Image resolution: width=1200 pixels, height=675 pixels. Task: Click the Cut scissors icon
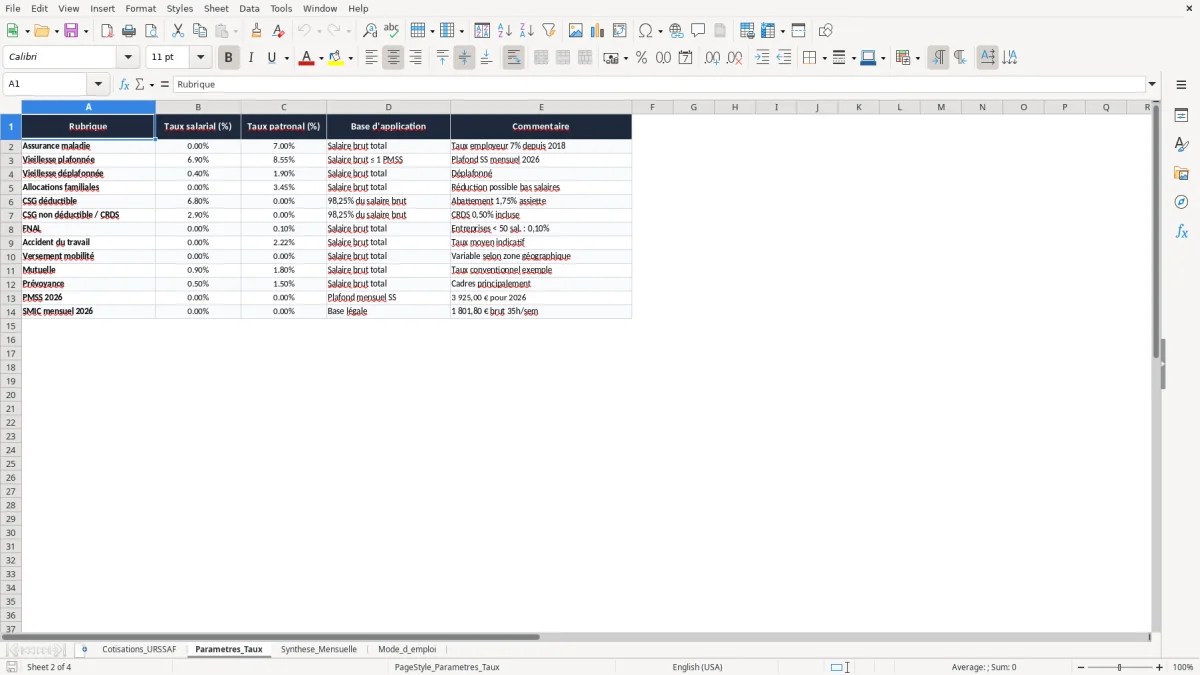(x=178, y=31)
